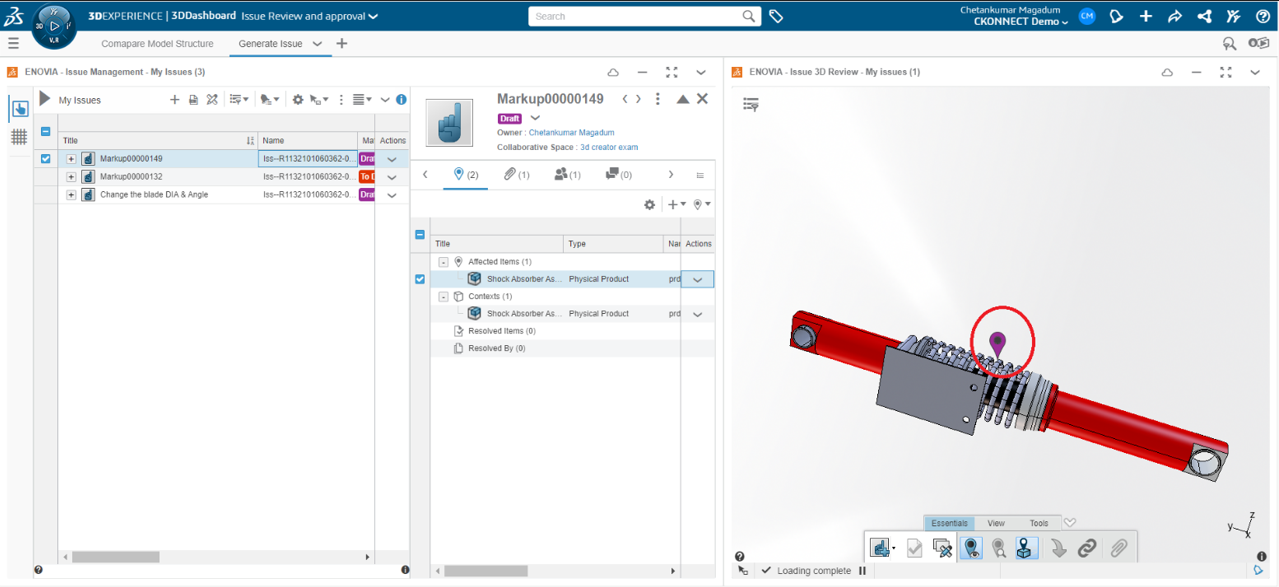Switch to the grid view icon
1279x587 pixels.
tap(19, 137)
